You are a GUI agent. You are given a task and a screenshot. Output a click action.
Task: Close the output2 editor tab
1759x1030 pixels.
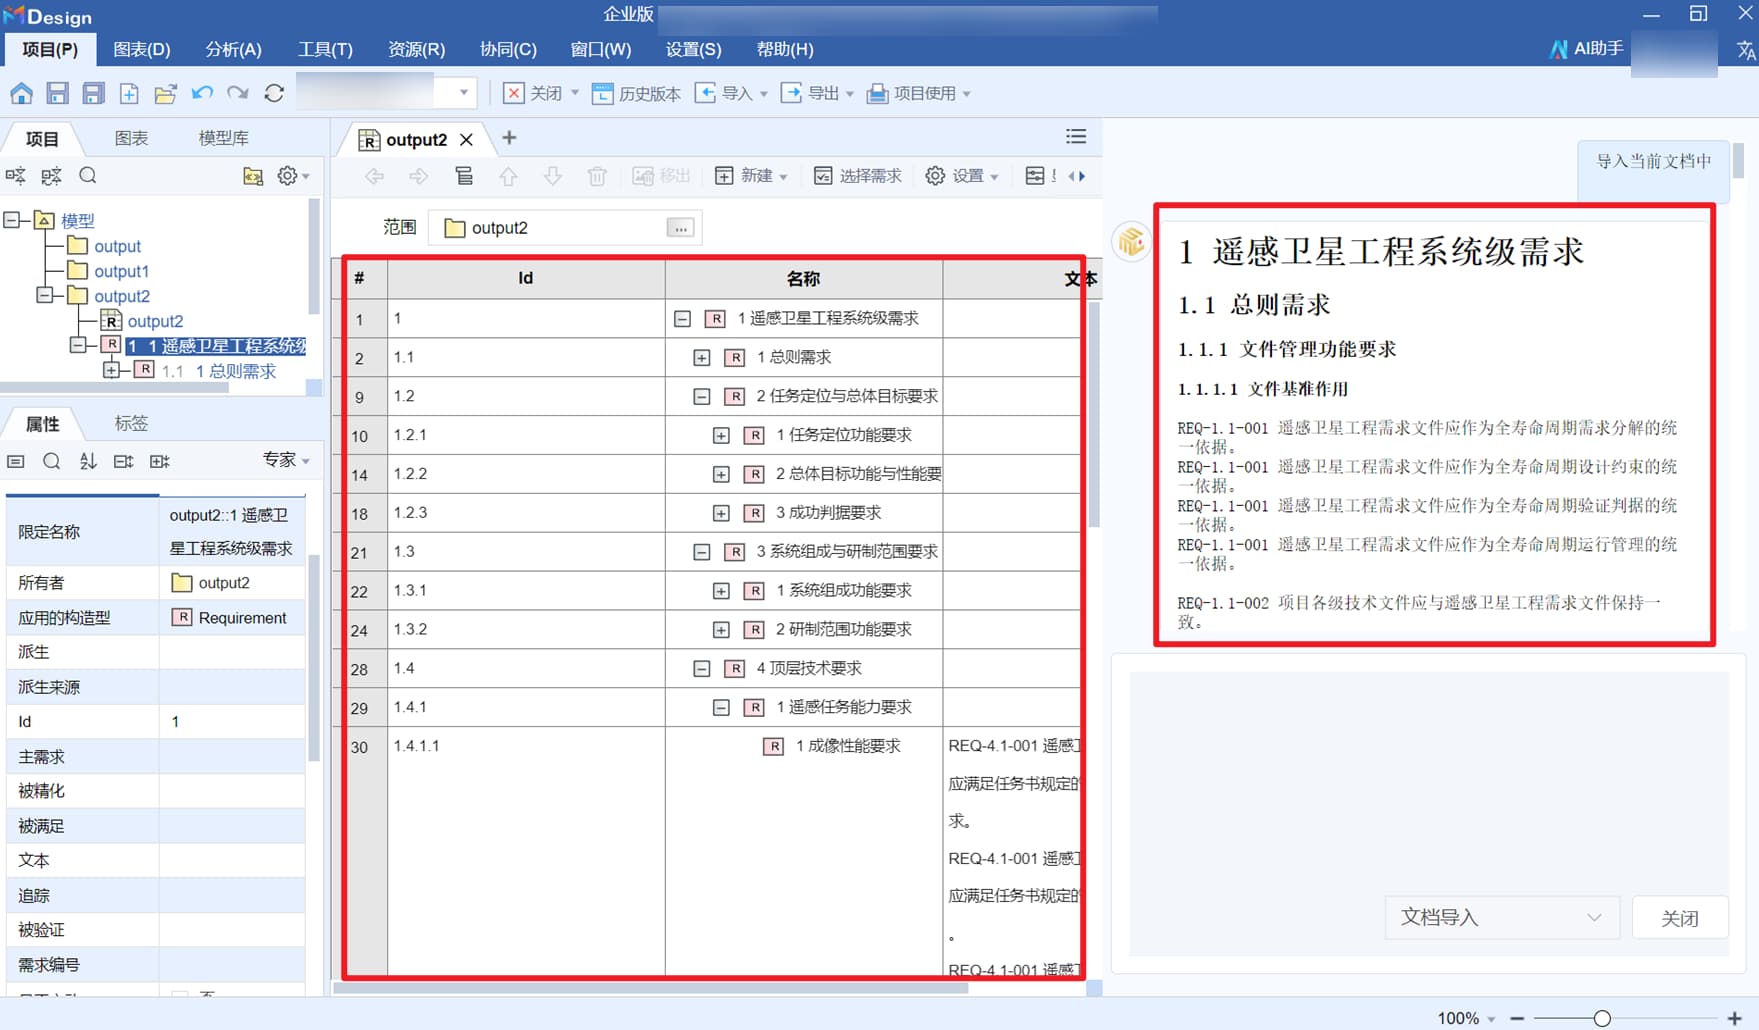point(466,140)
